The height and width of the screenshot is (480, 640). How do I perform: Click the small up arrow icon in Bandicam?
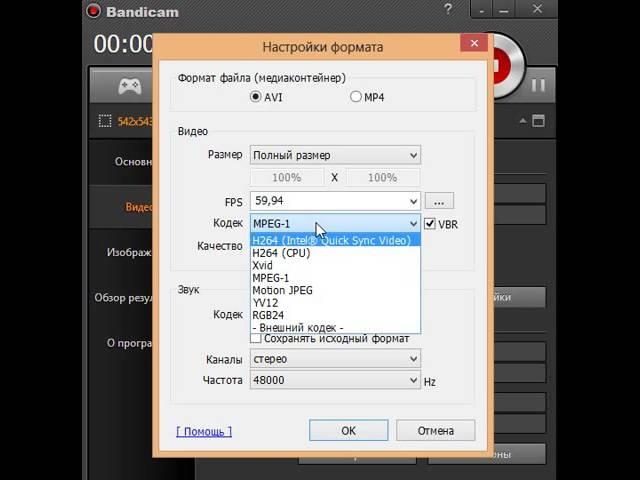point(523,121)
